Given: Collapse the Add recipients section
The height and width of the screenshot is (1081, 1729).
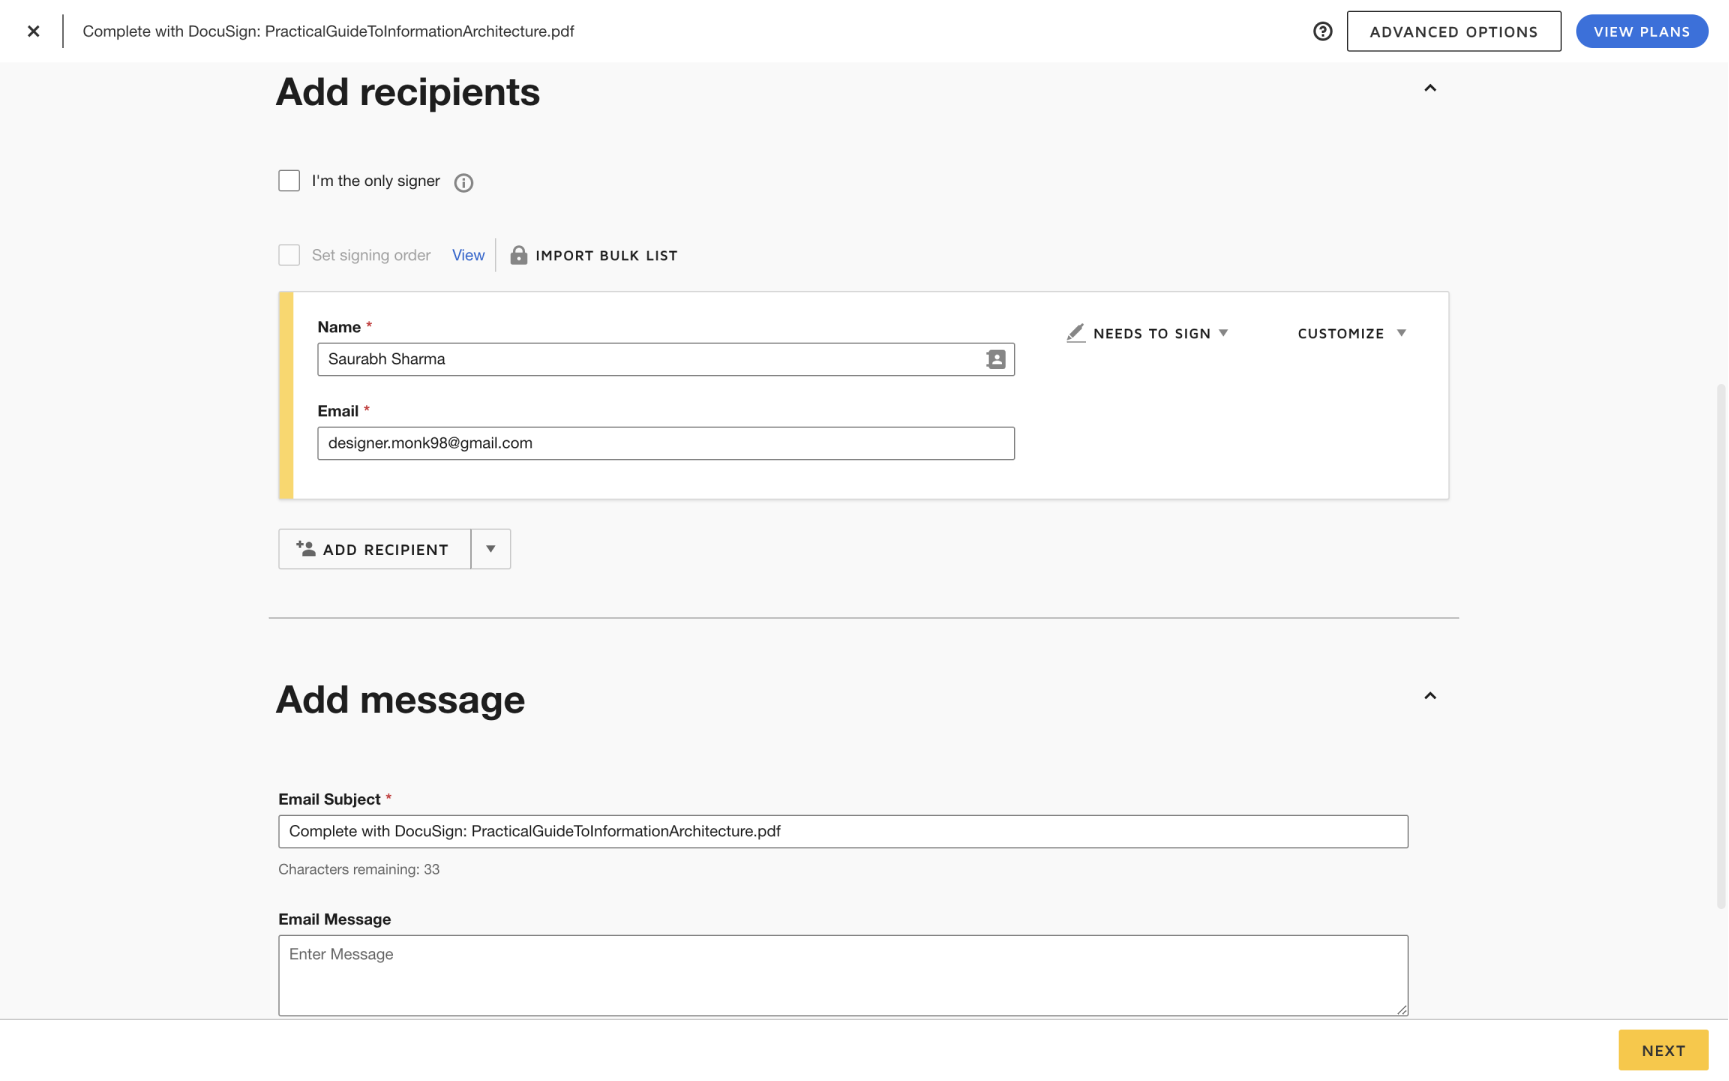Looking at the screenshot, I should tap(1429, 88).
